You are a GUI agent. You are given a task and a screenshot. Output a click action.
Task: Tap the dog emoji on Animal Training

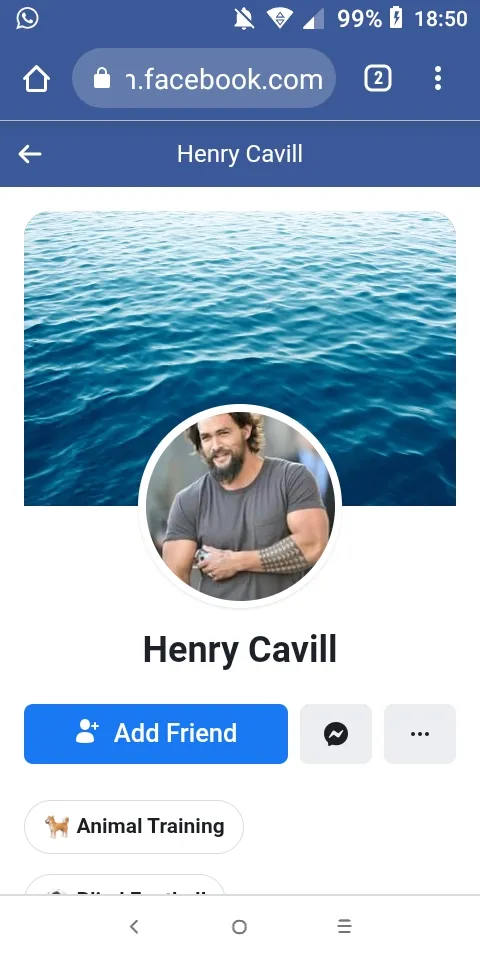pyautogui.click(x=56, y=827)
